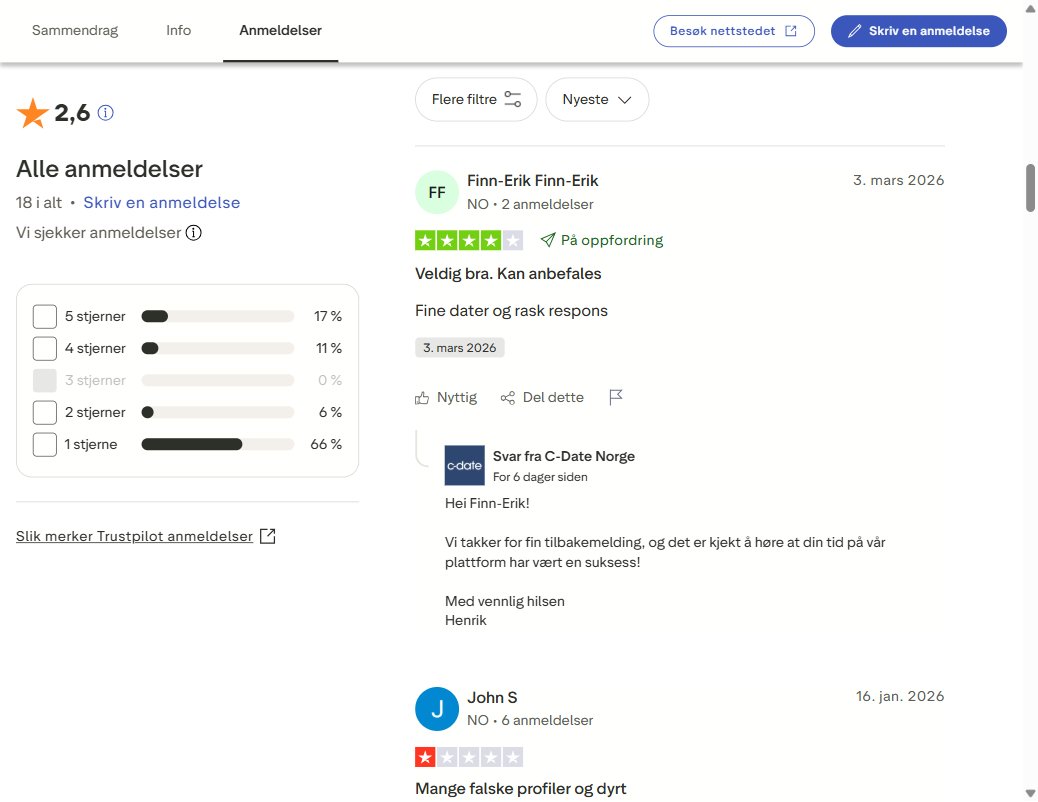The image size is (1038, 802).
Task: Click the 18 i alt count text
Action: click(39, 203)
